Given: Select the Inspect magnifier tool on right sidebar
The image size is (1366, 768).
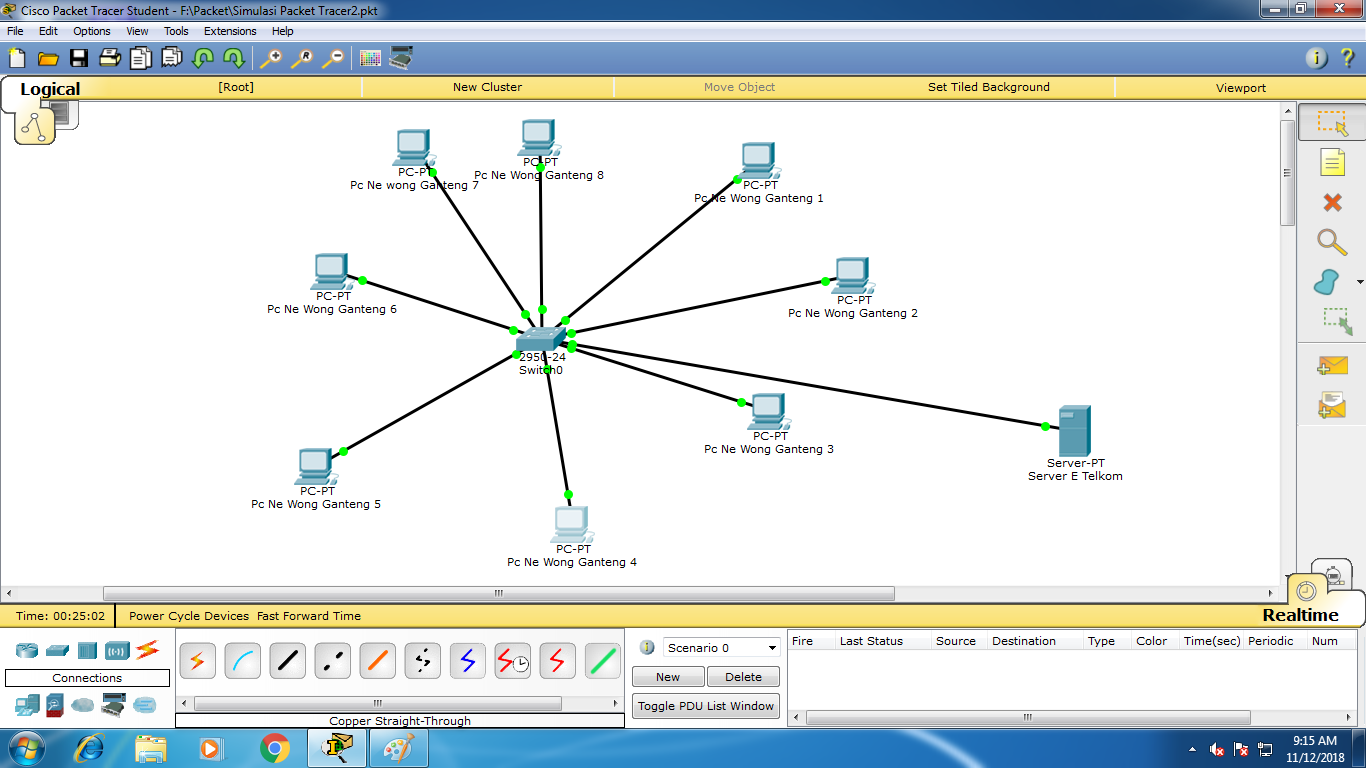Looking at the screenshot, I should 1330,242.
